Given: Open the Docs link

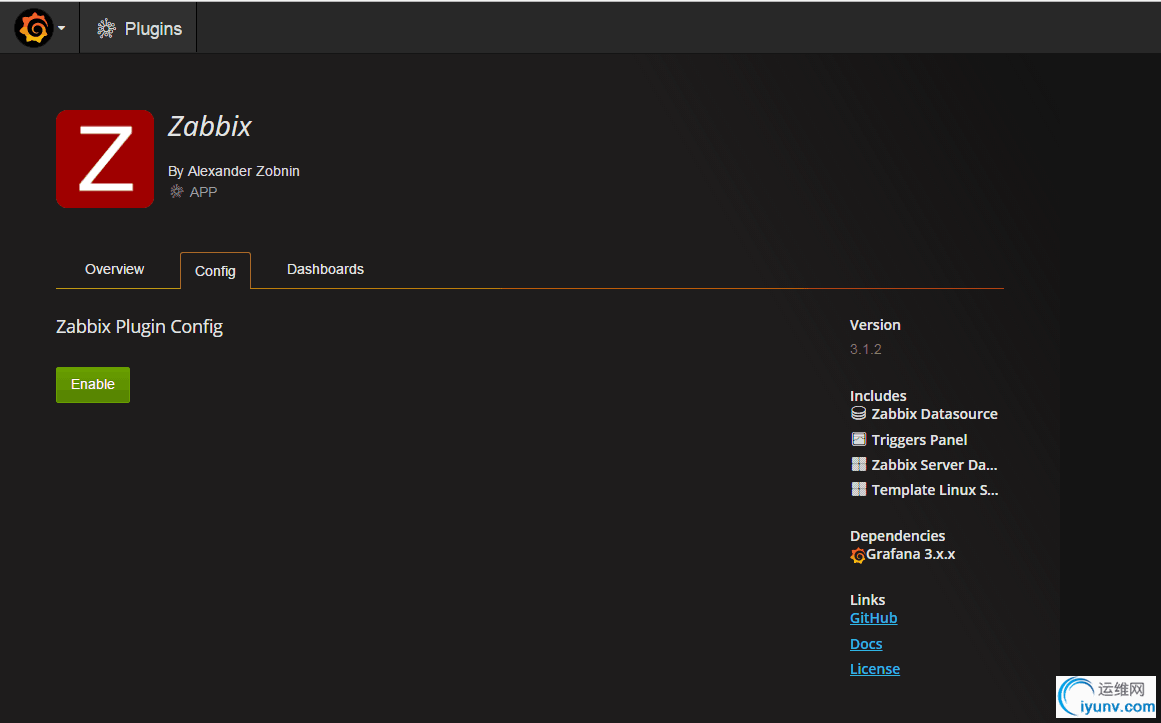Looking at the screenshot, I should 866,644.
